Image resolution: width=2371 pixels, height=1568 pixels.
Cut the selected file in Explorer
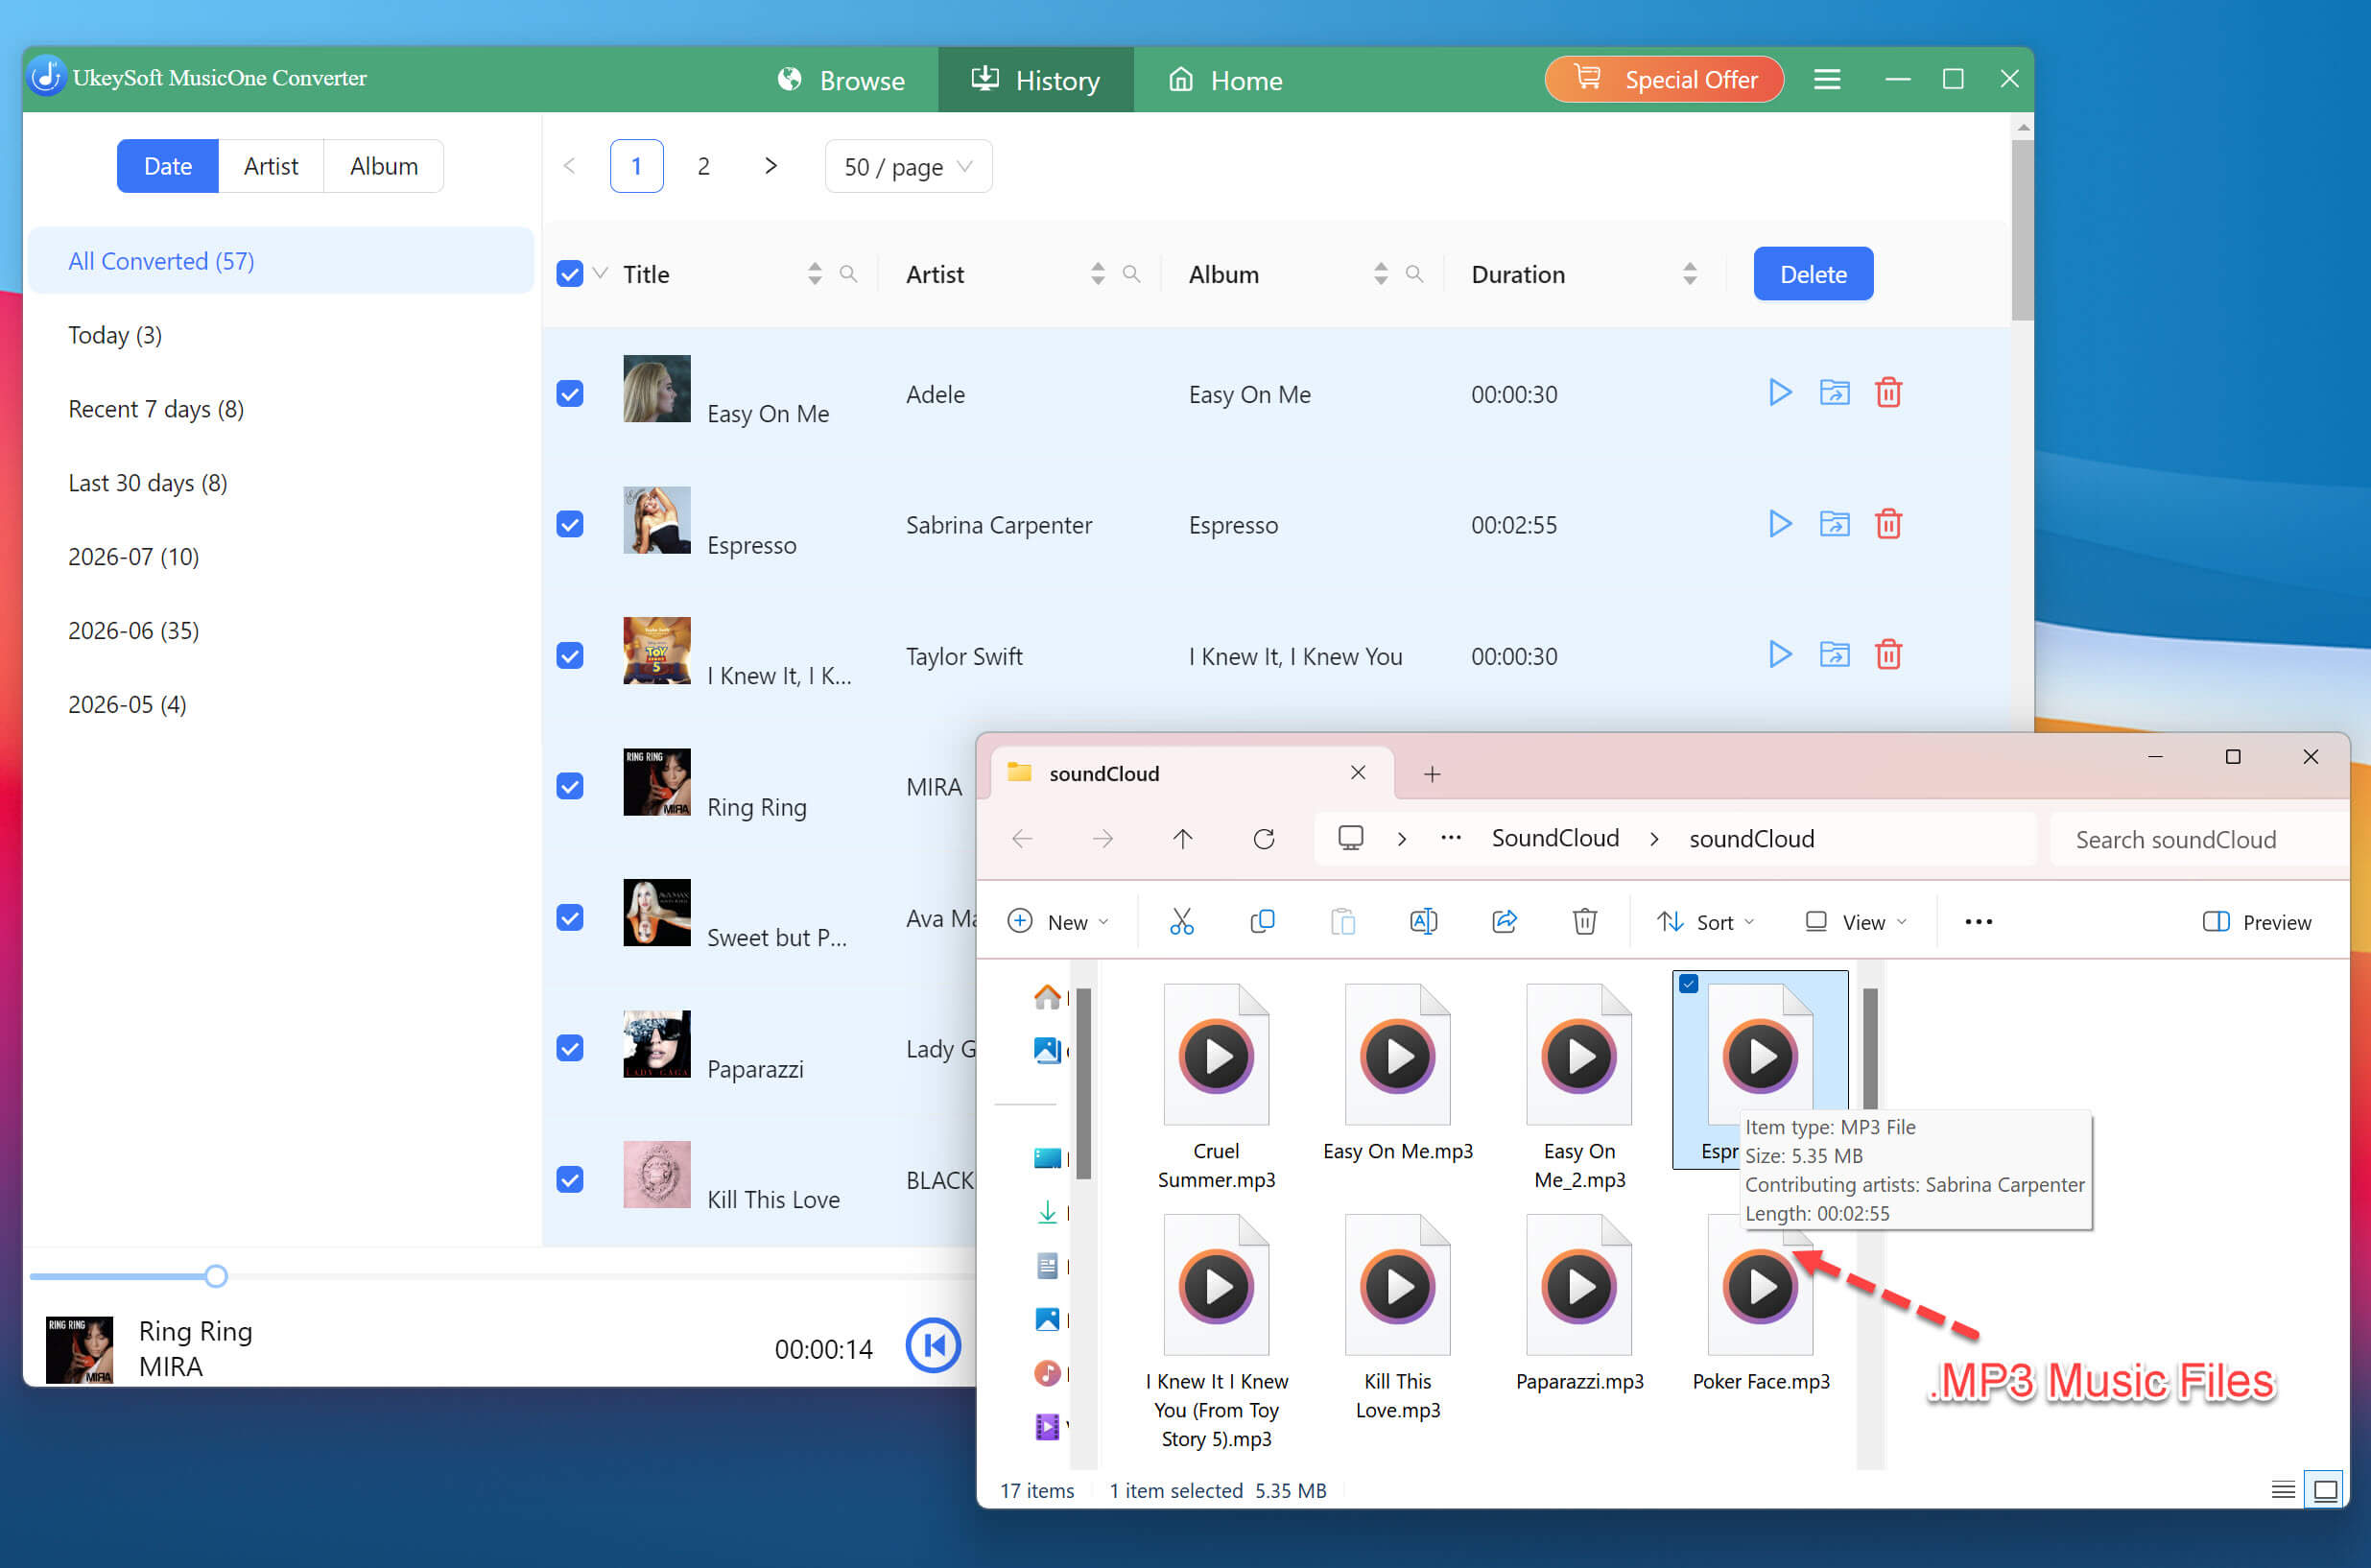[1181, 921]
